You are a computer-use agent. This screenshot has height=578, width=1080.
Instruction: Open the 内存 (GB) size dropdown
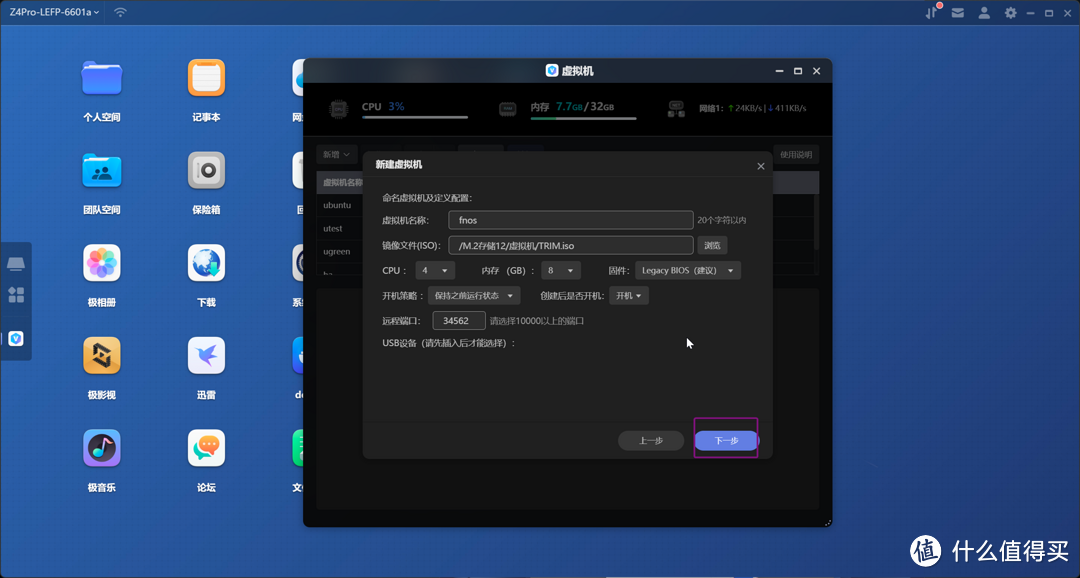coord(560,270)
